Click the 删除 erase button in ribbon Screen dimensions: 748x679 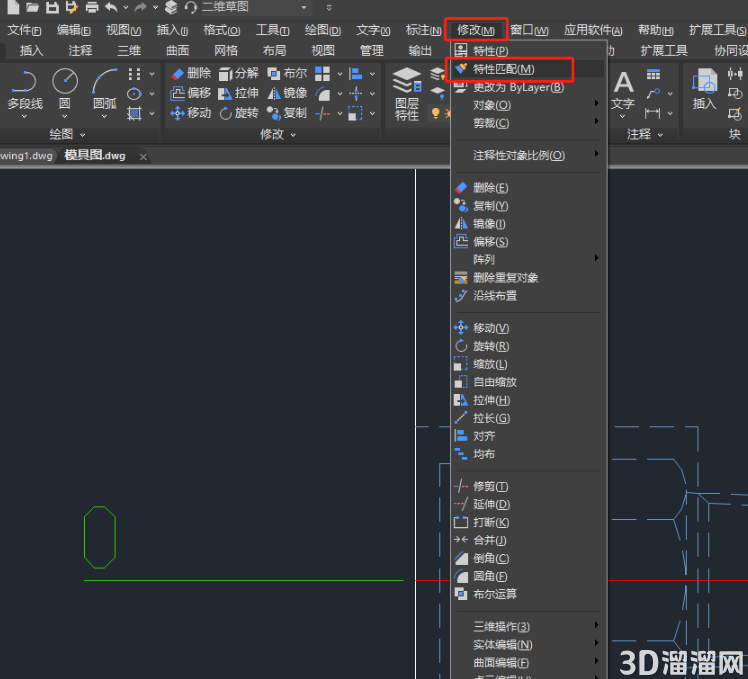pos(191,73)
